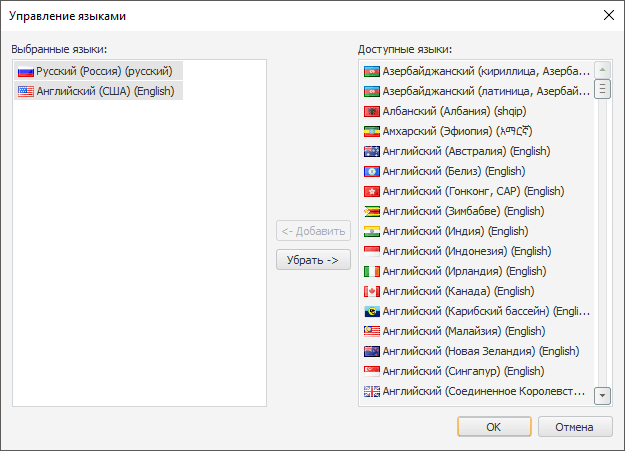Click the New Zealand flag icon
Image resolution: width=625 pixels, height=451 pixels.
coord(371,351)
